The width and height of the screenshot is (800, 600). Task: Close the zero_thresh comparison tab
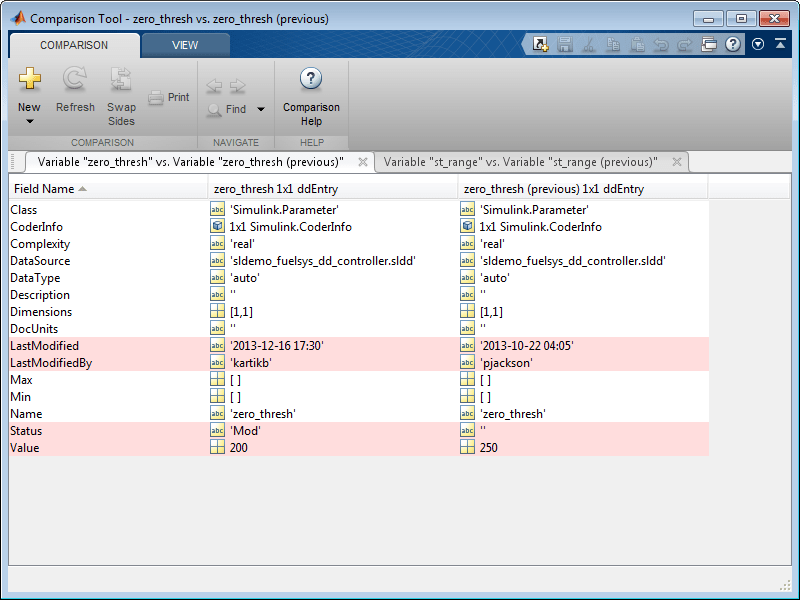363,162
